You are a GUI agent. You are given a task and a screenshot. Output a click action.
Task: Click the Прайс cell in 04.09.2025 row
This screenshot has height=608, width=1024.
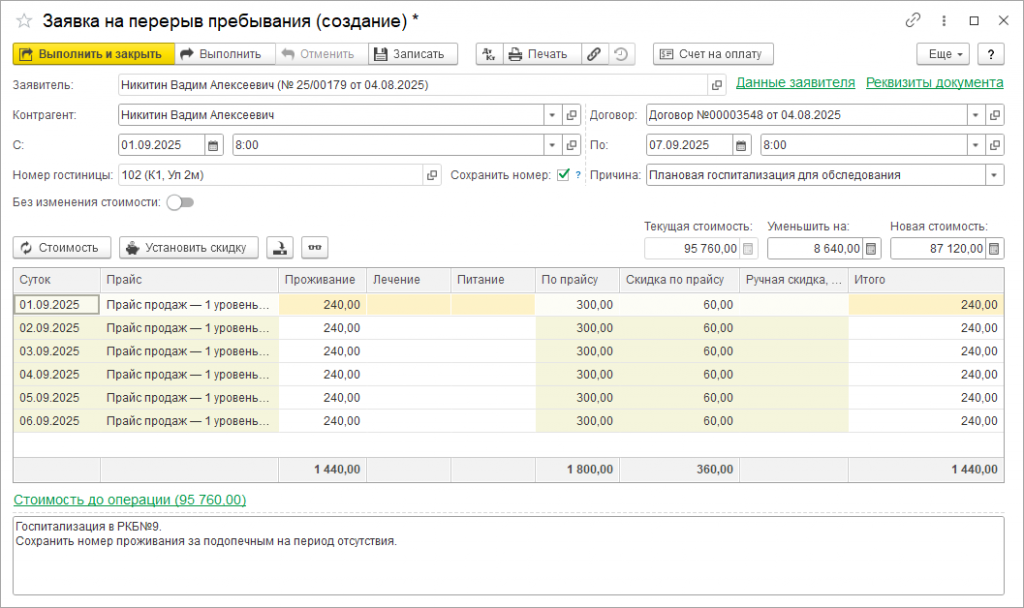click(189, 375)
